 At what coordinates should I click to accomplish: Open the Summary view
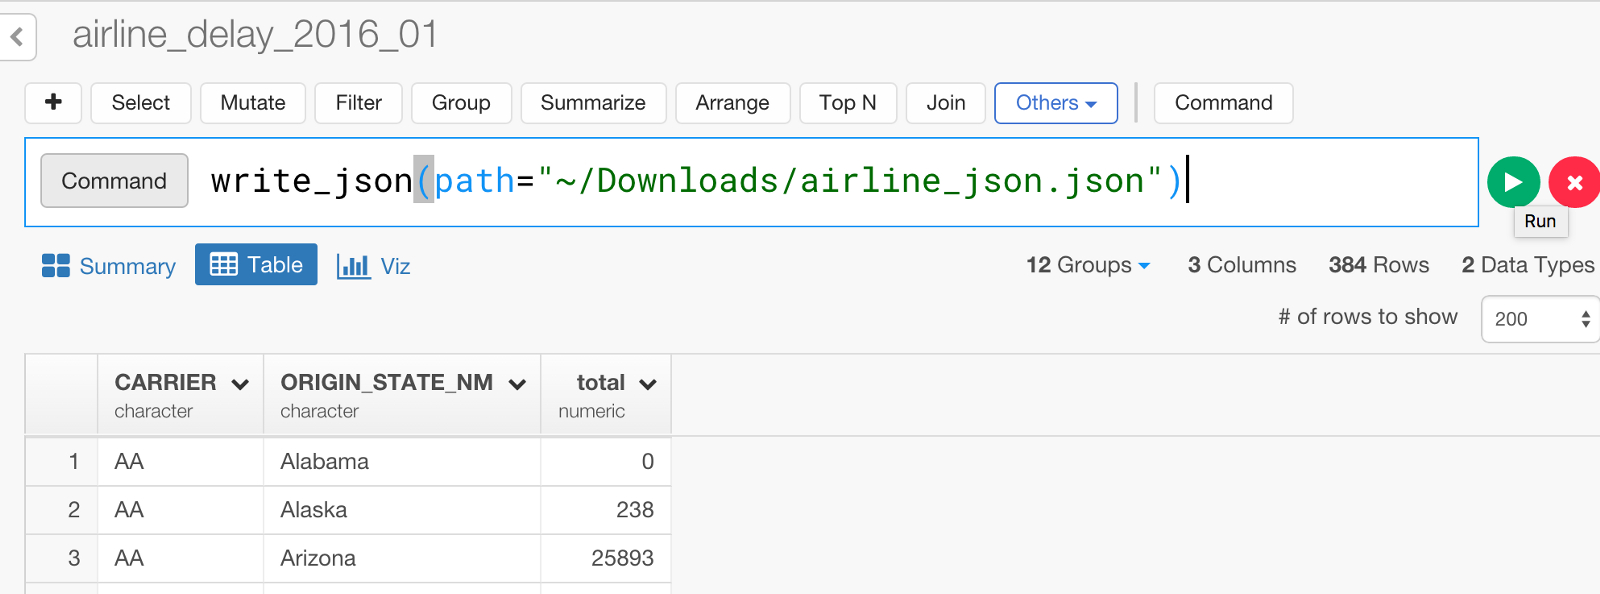[108, 266]
